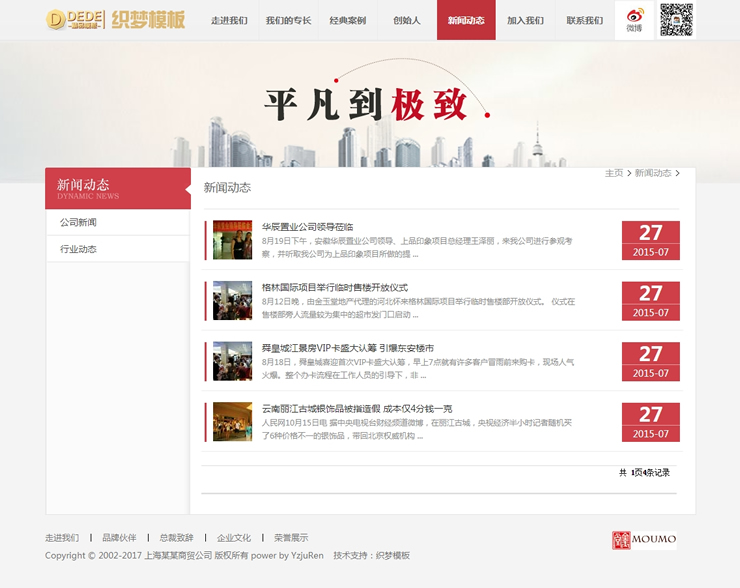Click the Weibo icon in header
The width and height of the screenshot is (740, 588).
point(635,19)
